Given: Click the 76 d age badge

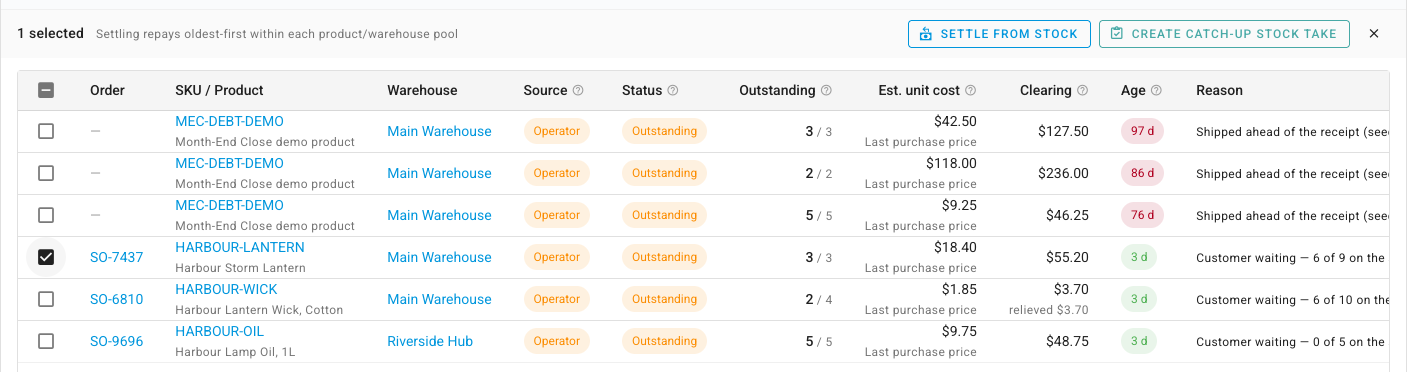Looking at the screenshot, I should pyautogui.click(x=1142, y=215).
